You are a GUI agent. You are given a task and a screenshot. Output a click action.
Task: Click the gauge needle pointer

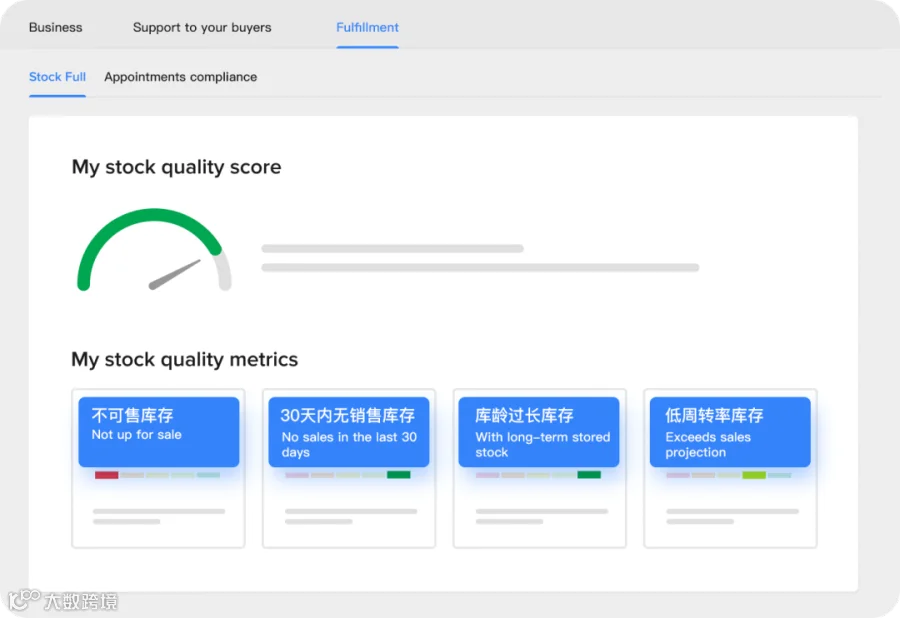174,274
